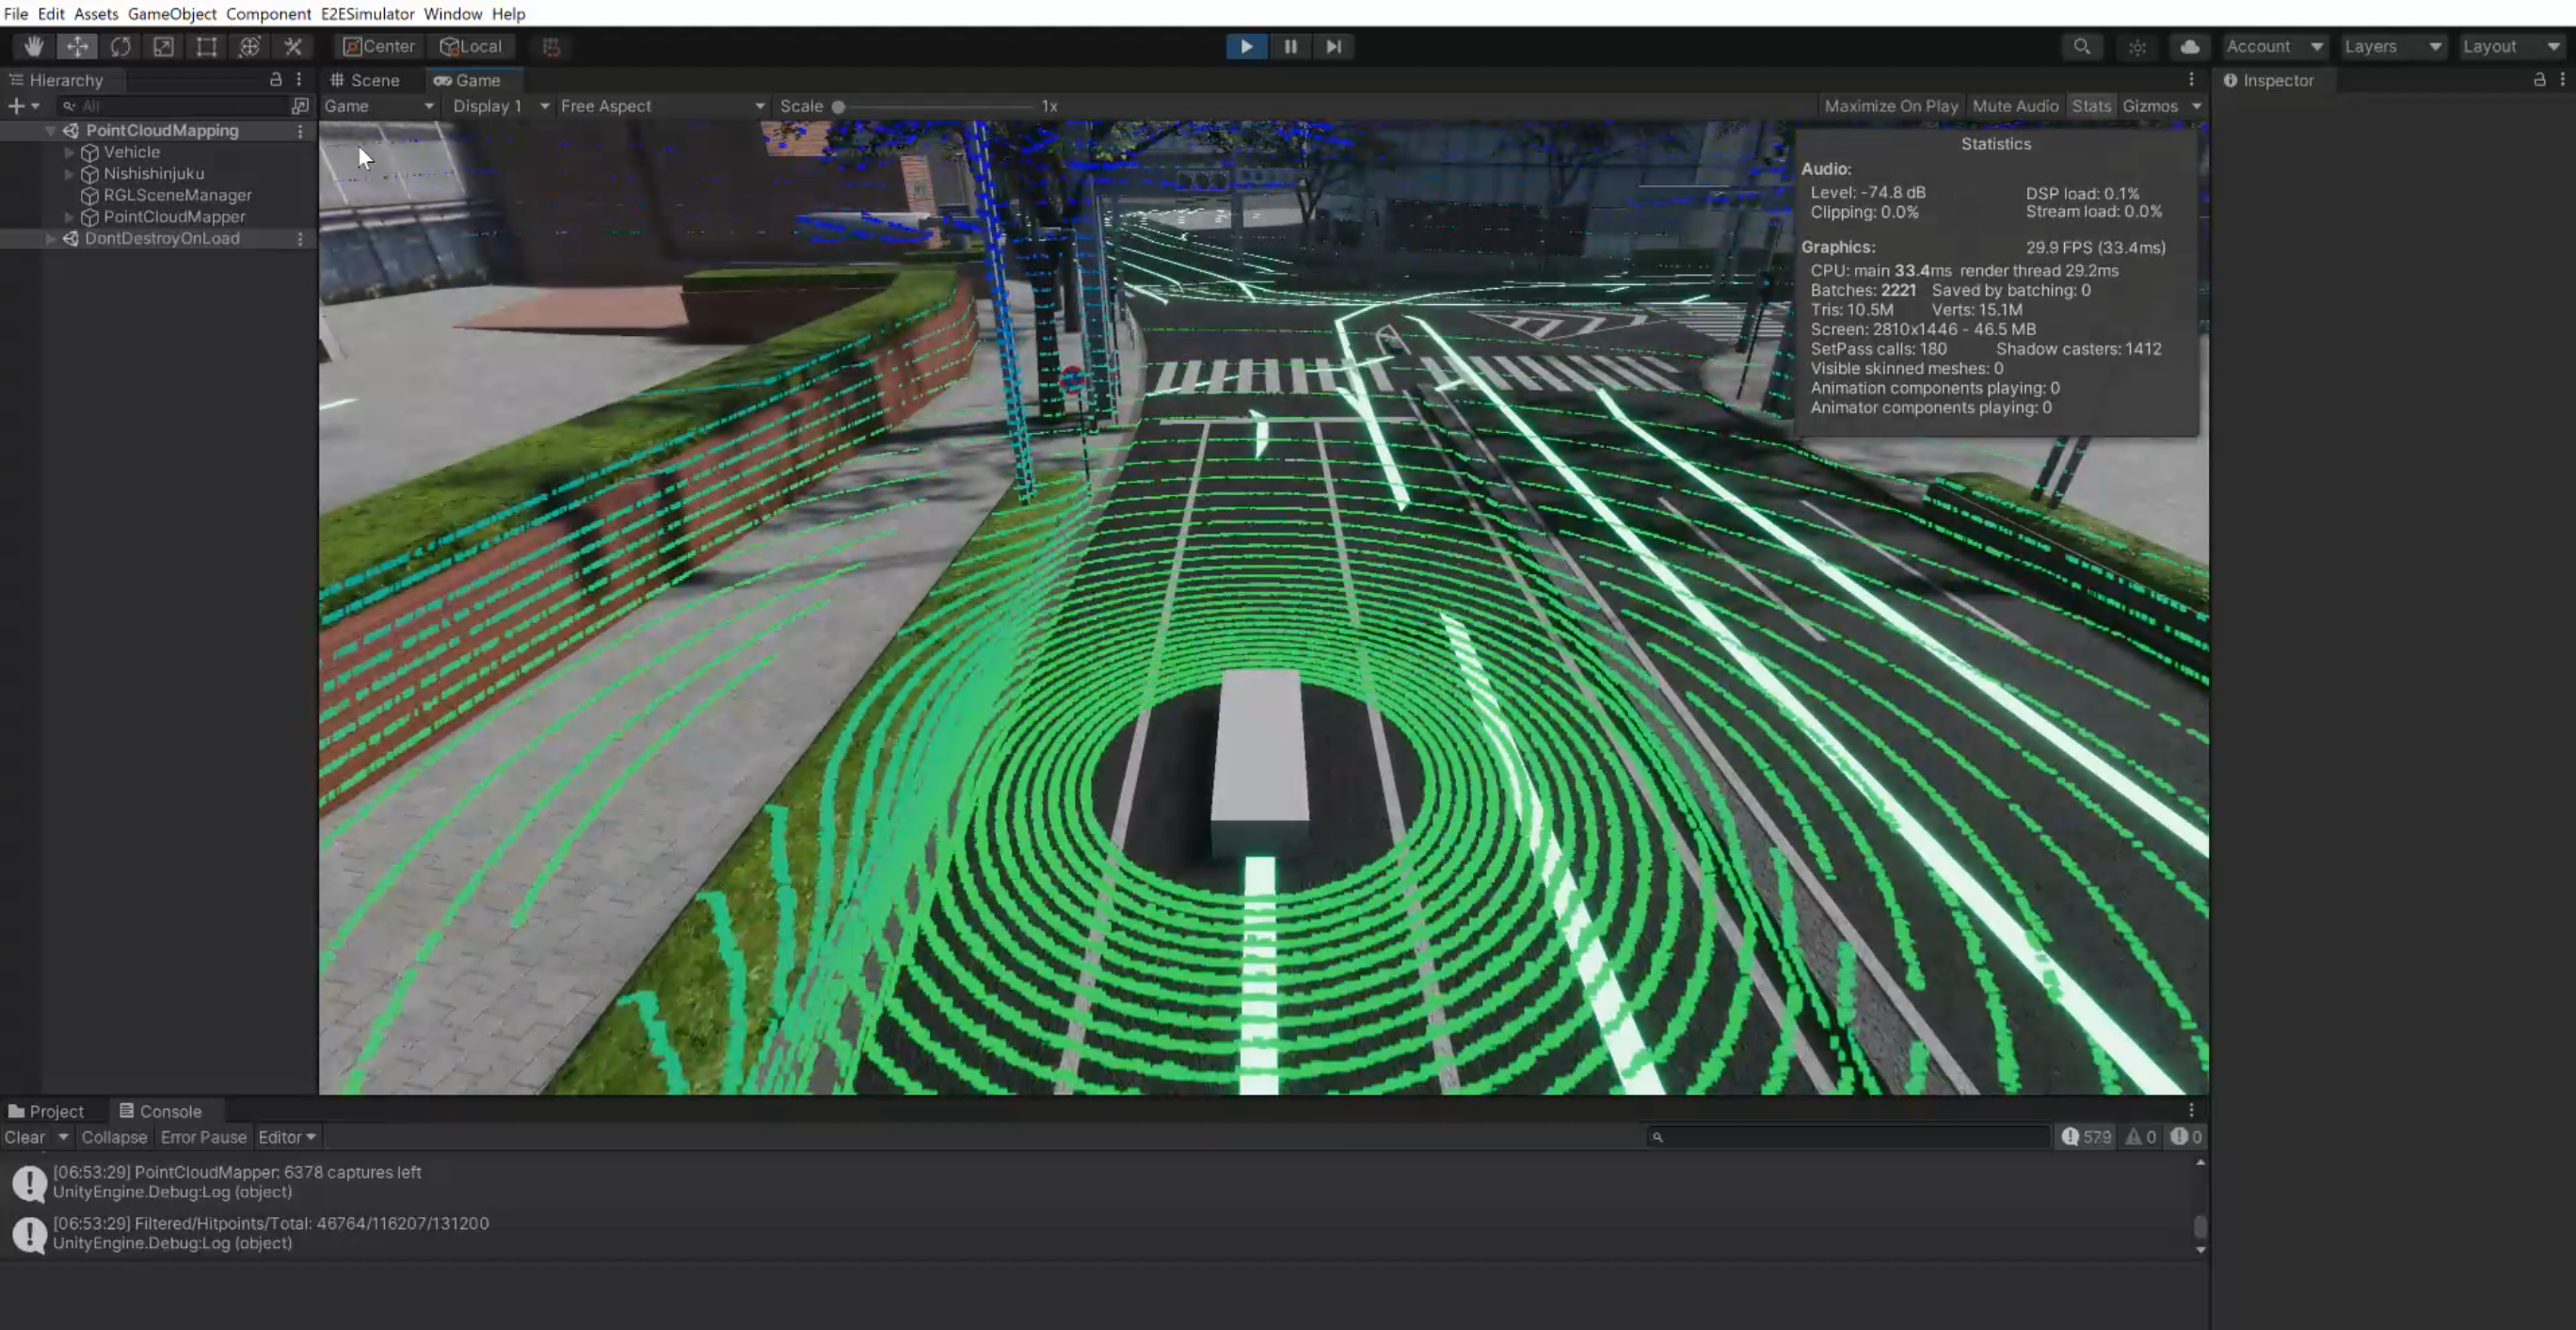Toggle Stats overlay in Game view
Viewport: 2576px width, 1330px height.
[2090, 106]
